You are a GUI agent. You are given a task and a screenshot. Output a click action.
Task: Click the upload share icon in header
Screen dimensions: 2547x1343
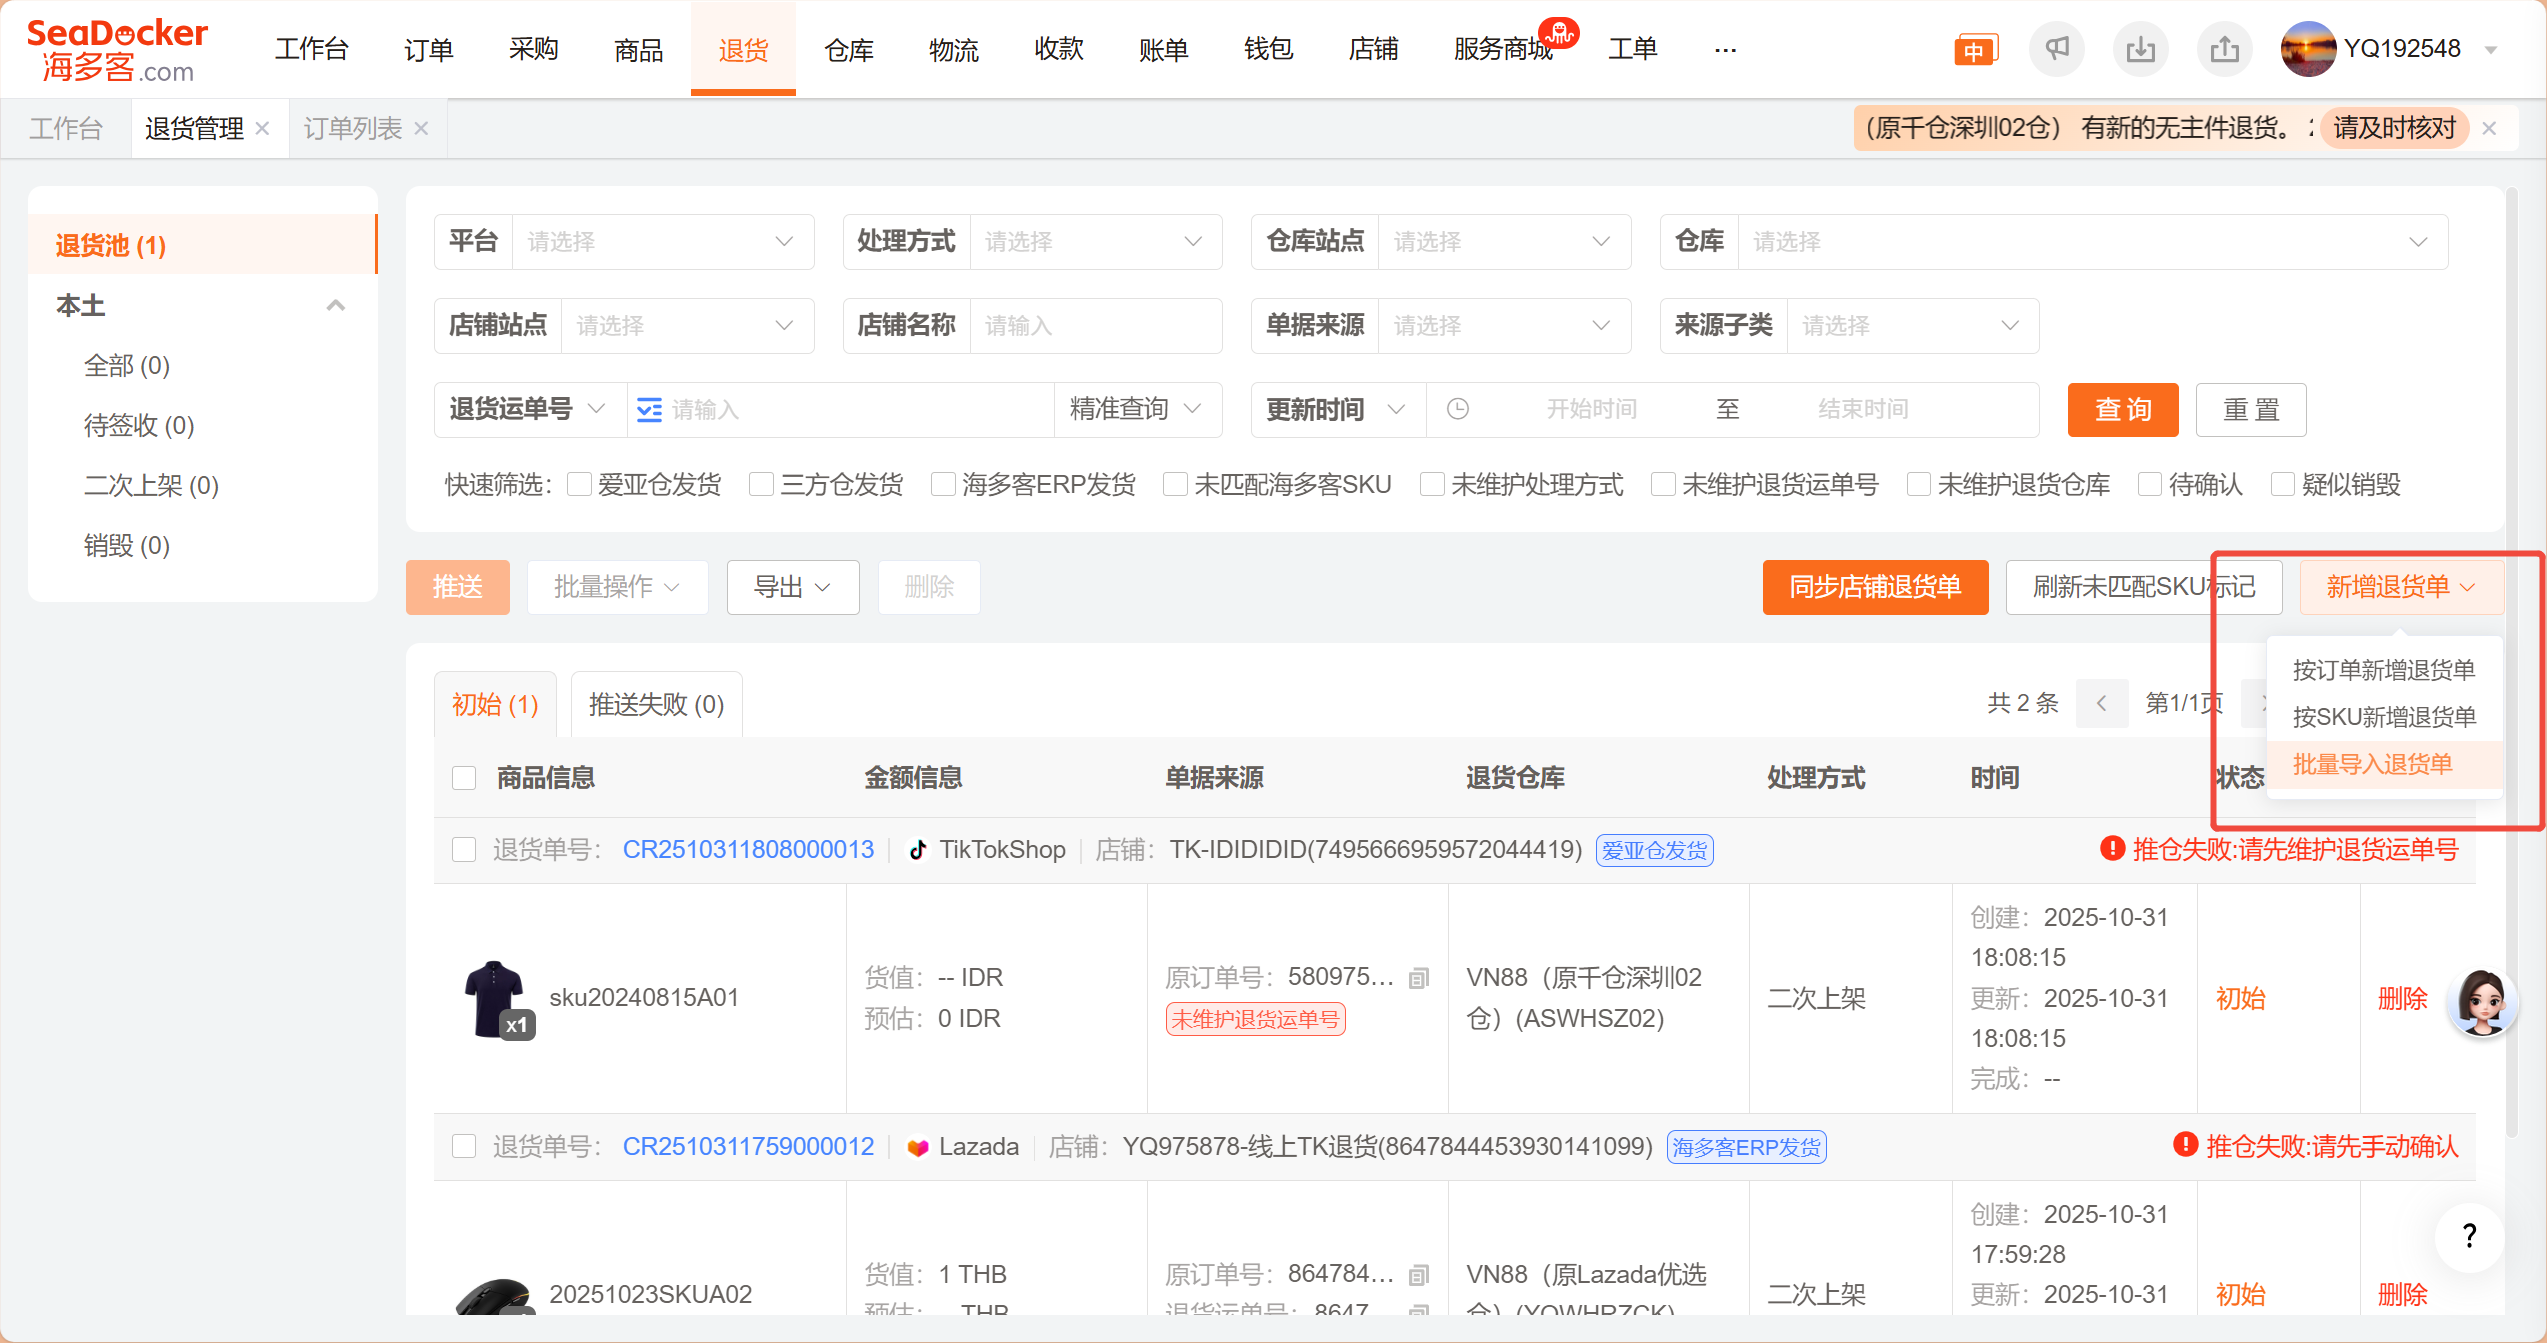pos(2224,48)
